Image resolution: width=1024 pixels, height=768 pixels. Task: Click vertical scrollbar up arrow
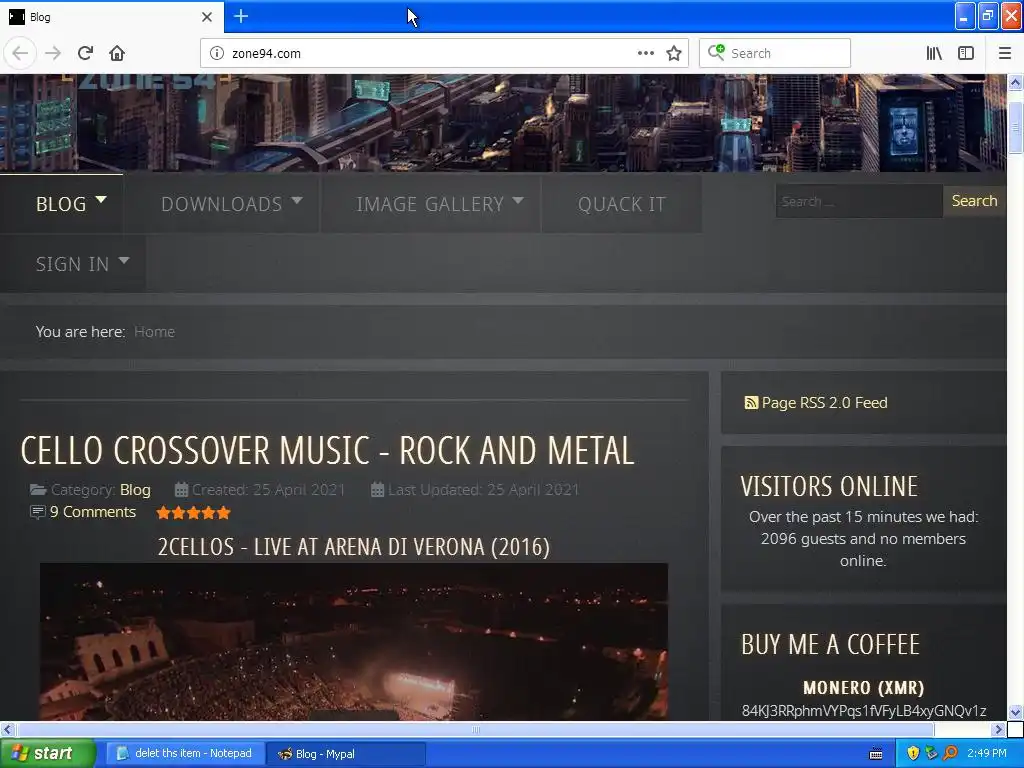coord(1015,82)
